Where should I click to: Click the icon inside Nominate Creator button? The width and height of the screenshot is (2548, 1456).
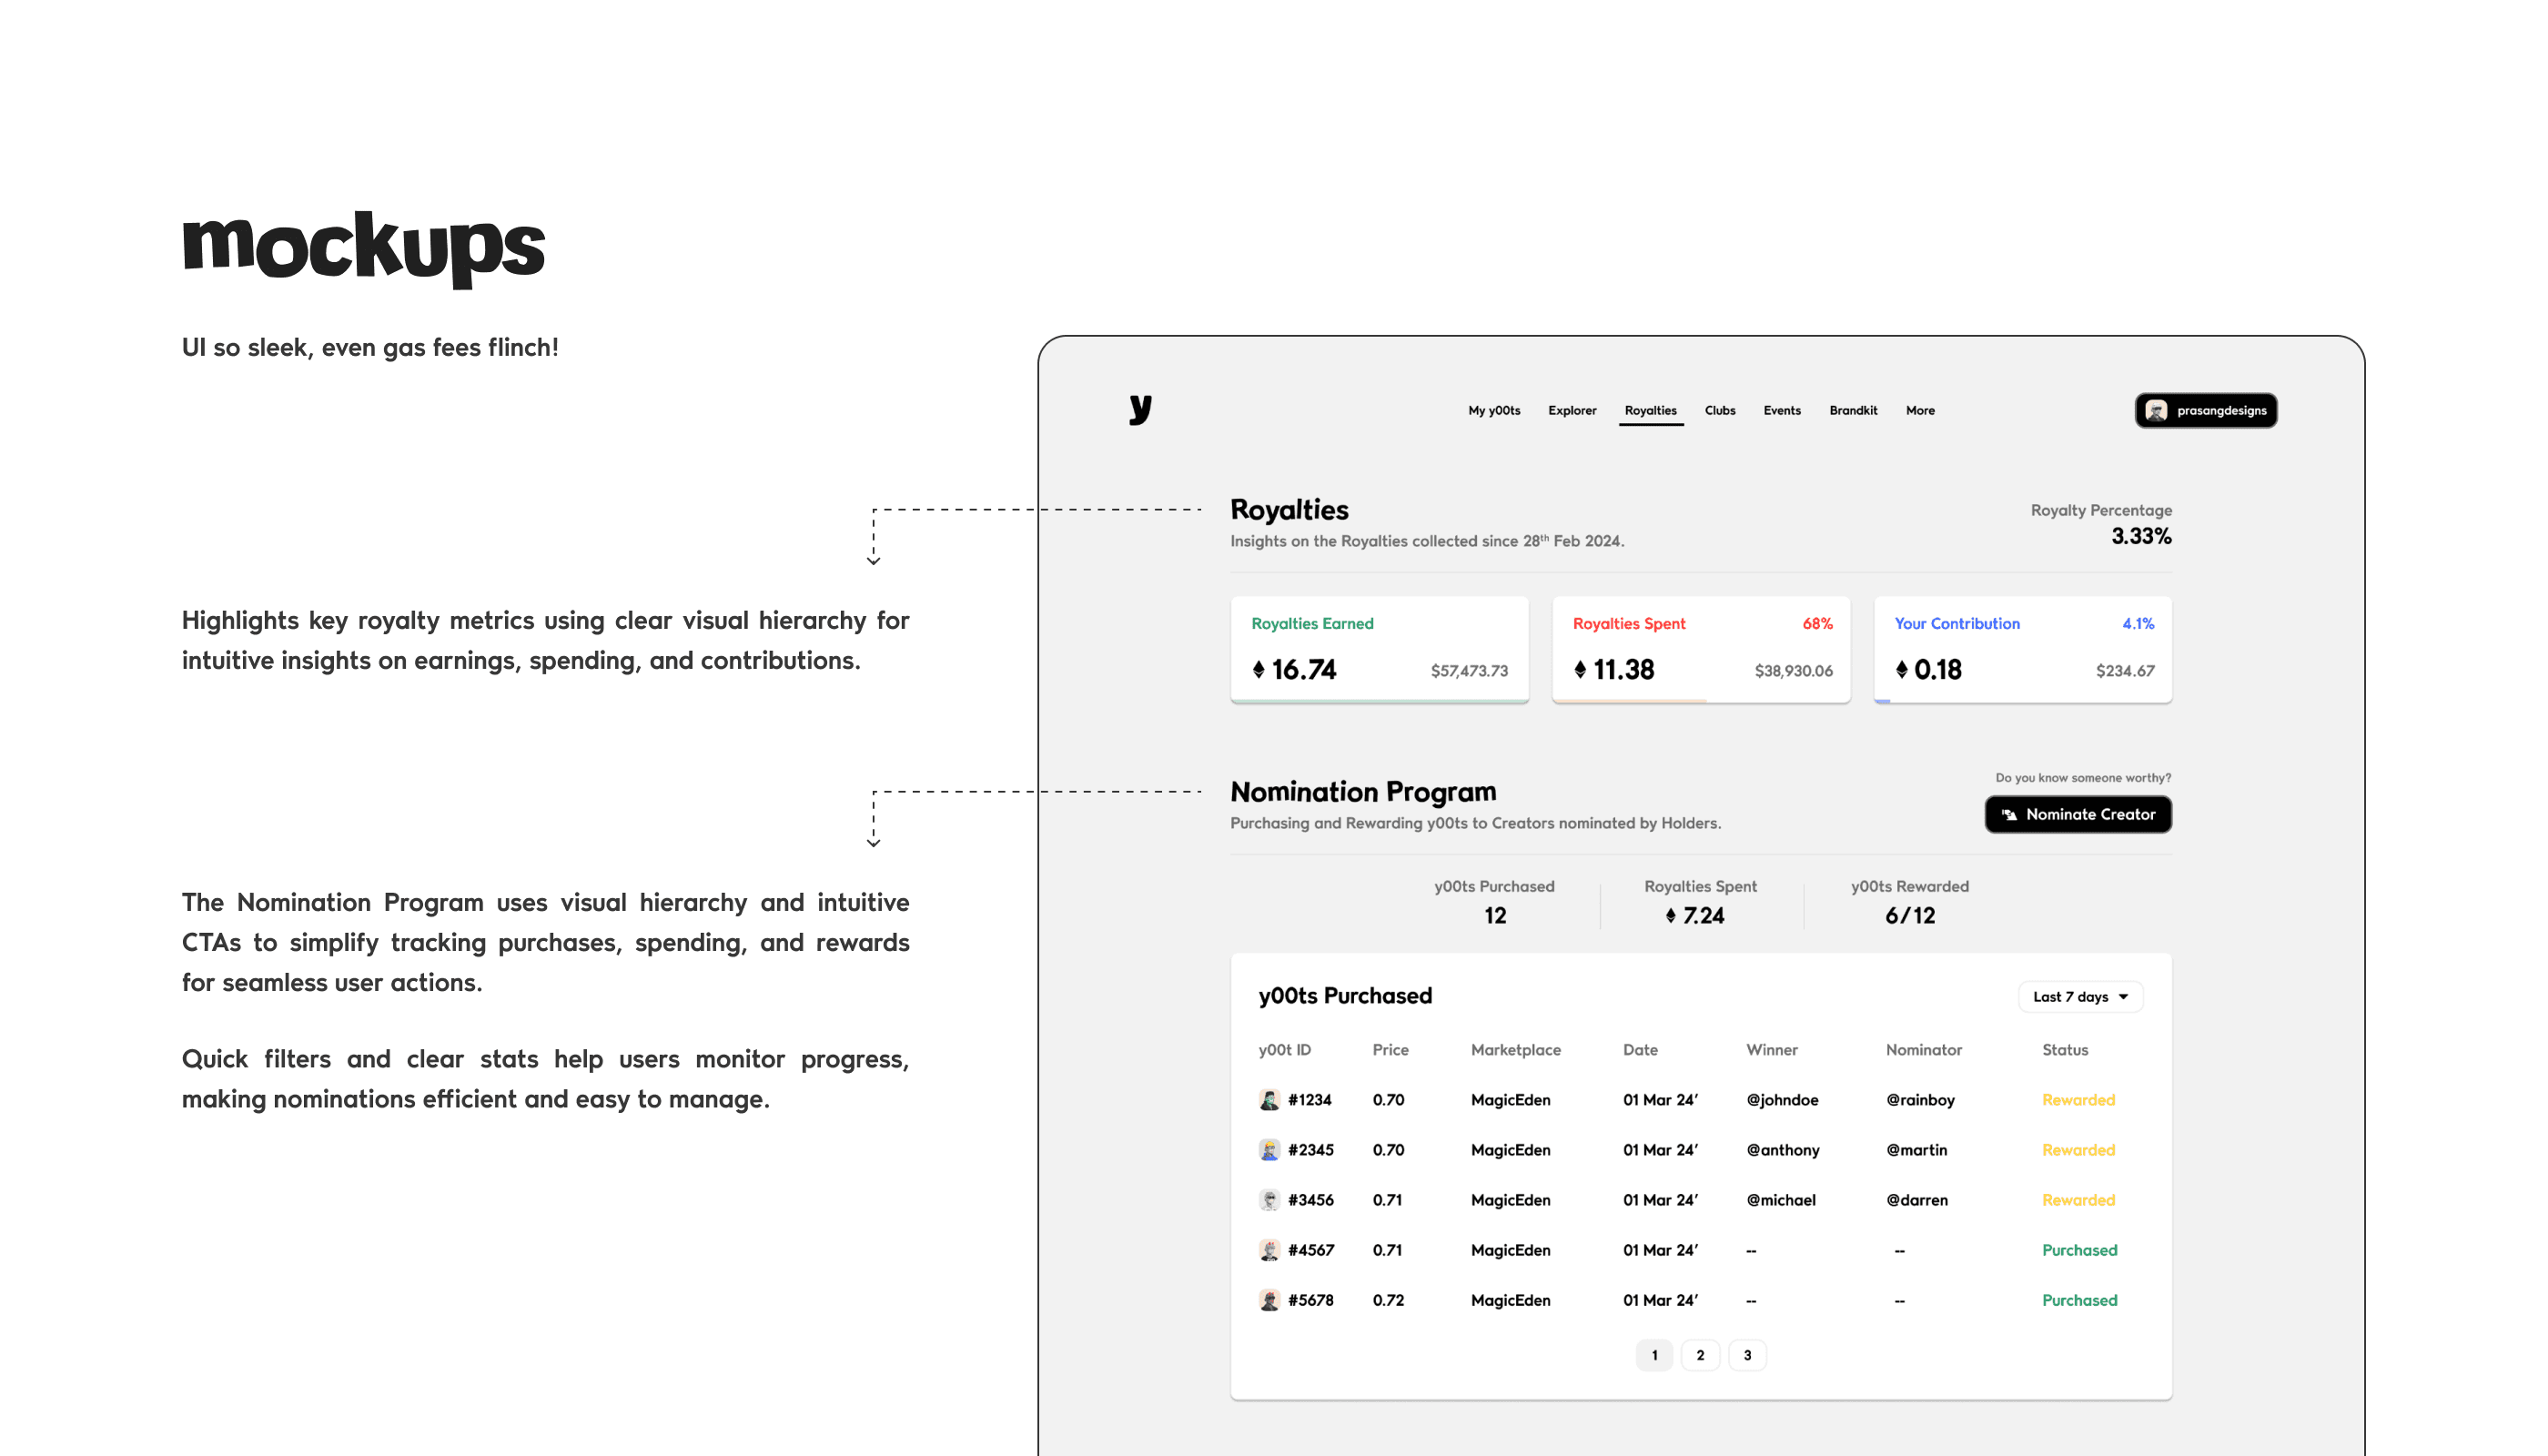coord(2009,815)
